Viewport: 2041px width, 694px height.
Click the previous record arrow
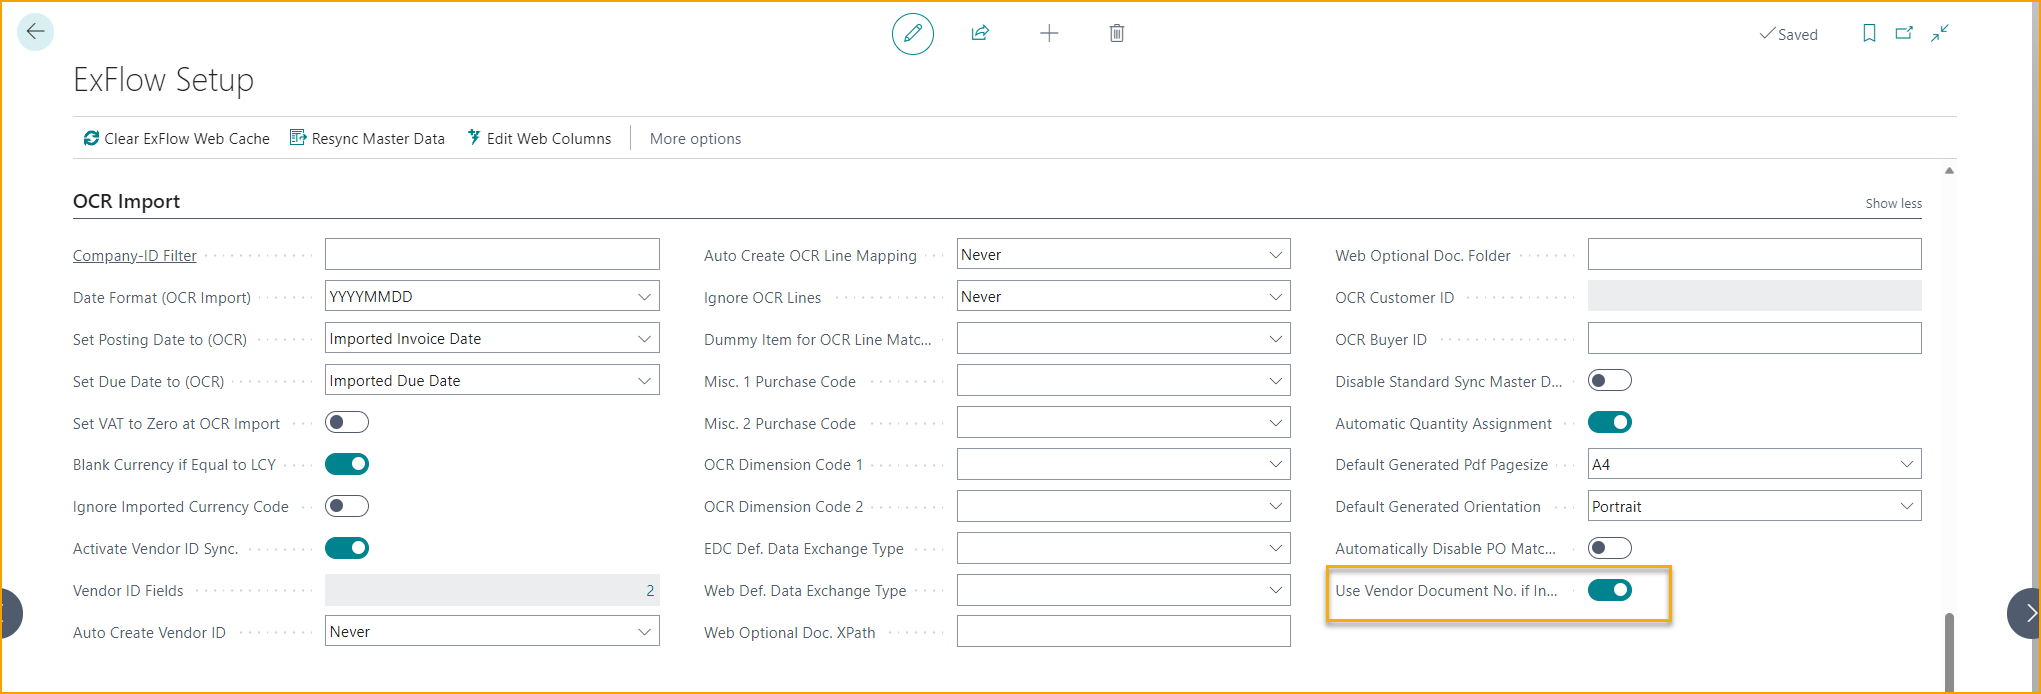tap(10, 613)
